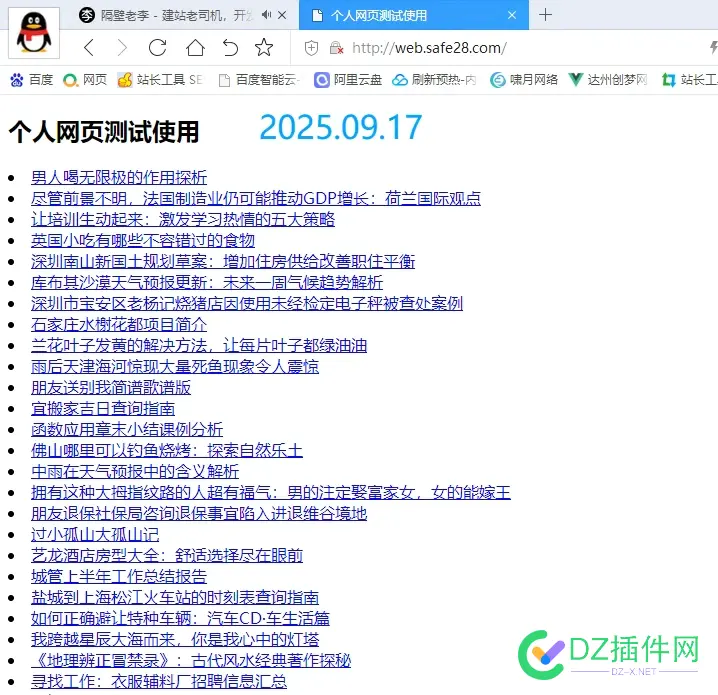The height and width of the screenshot is (695, 718).
Task: Open the home page icon
Action: coord(195,48)
